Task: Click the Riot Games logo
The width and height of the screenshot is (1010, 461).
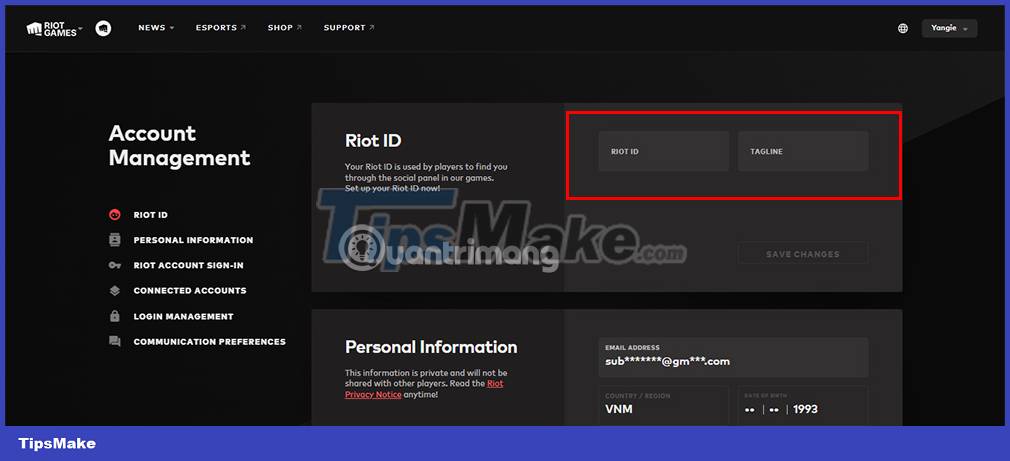Action: [x=52, y=28]
